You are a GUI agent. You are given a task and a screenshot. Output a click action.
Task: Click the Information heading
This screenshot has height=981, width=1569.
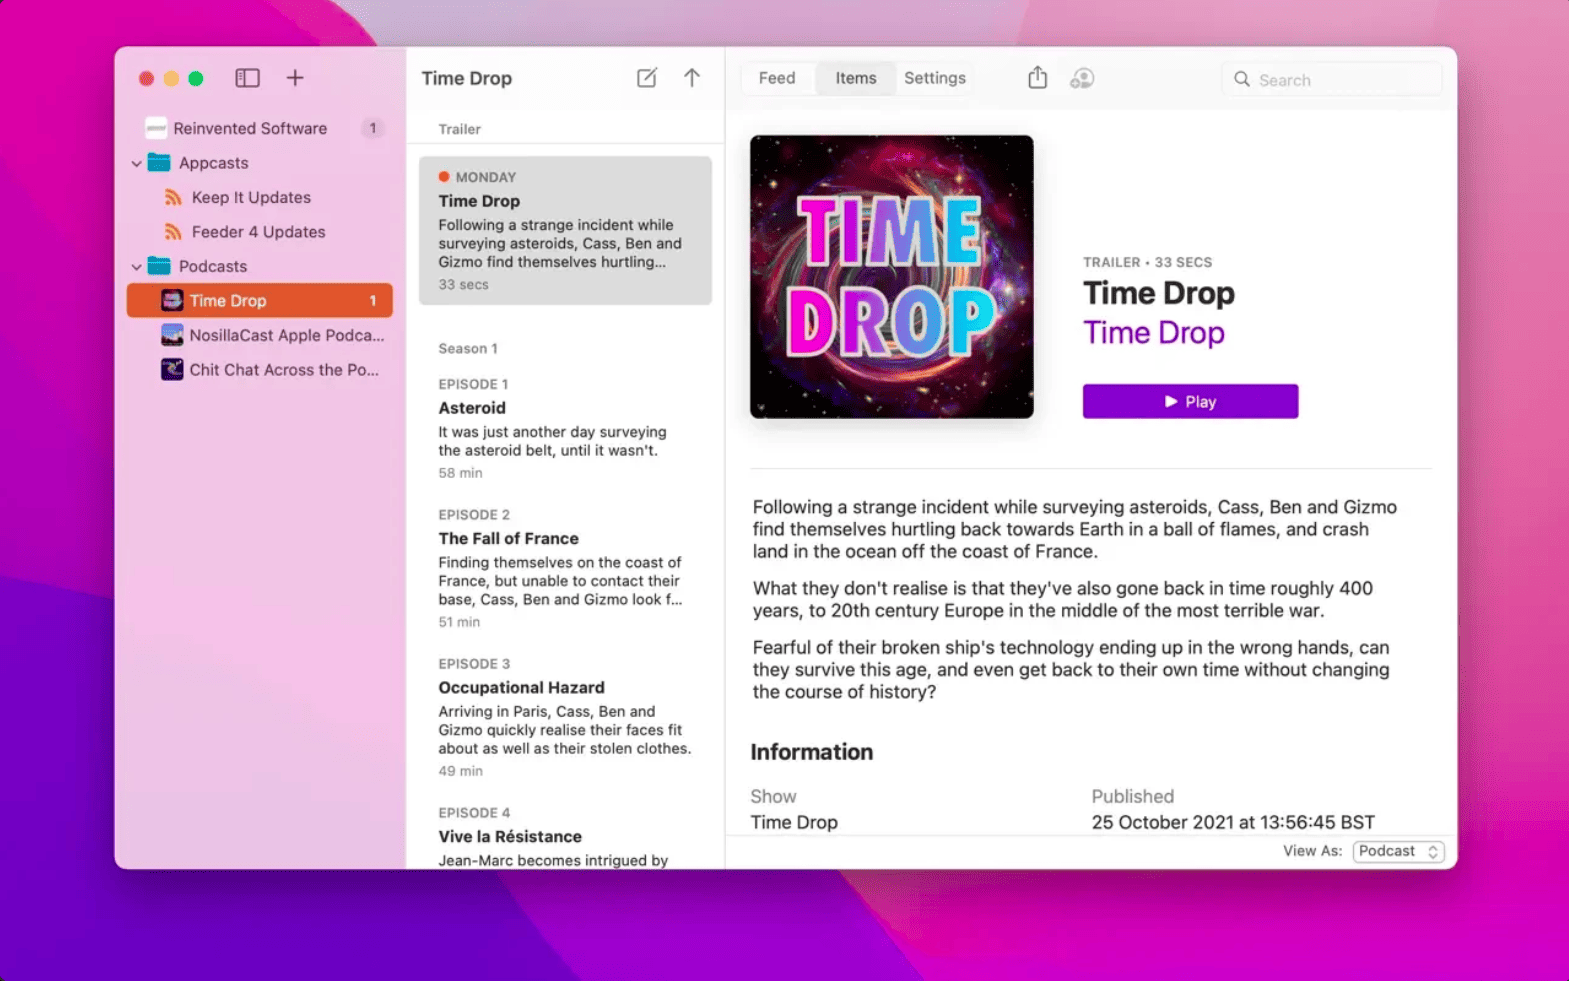point(811,752)
